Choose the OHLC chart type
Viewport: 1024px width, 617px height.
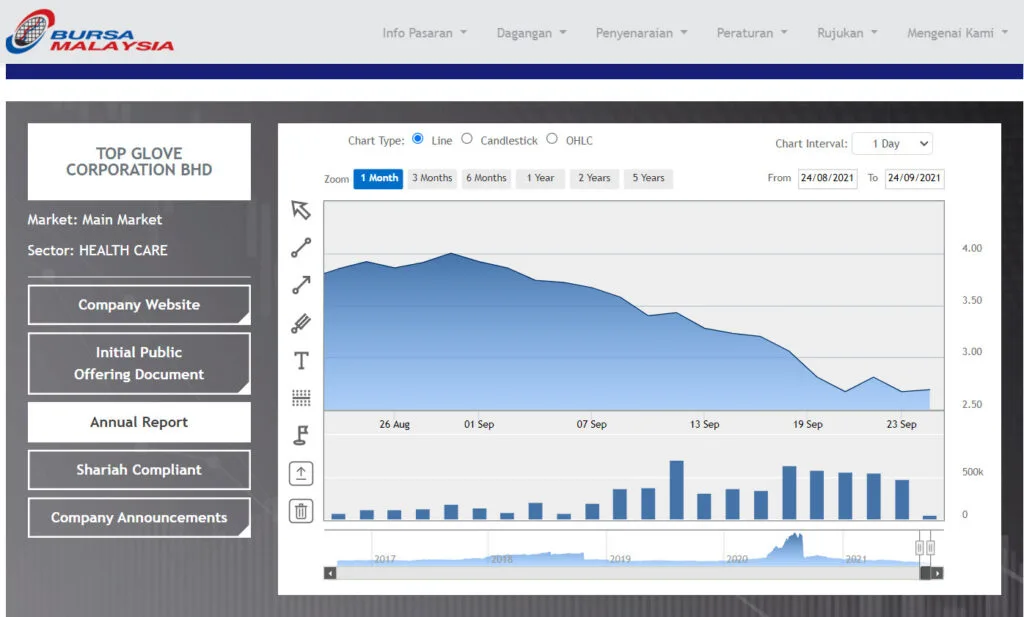552,140
